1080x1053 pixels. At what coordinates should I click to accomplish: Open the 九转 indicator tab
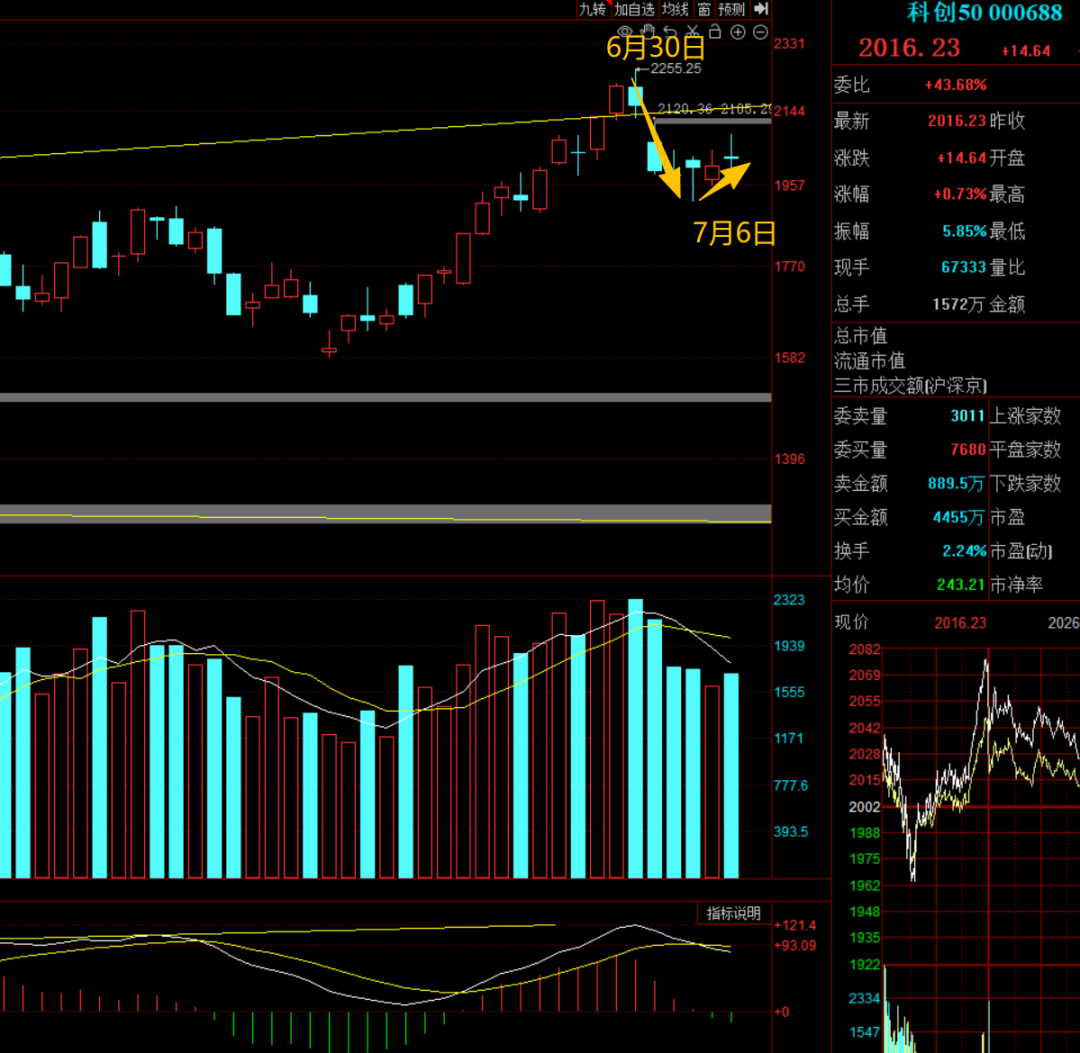[x=592, y=9]
